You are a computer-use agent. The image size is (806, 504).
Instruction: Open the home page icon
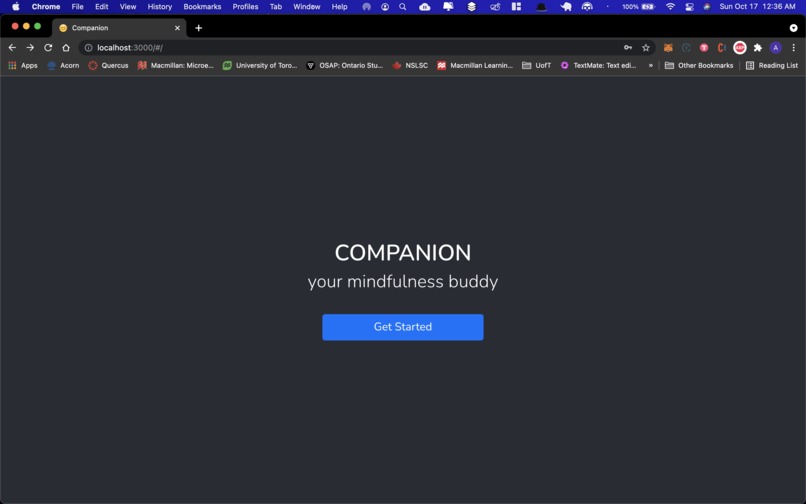[x=66, y=48]
